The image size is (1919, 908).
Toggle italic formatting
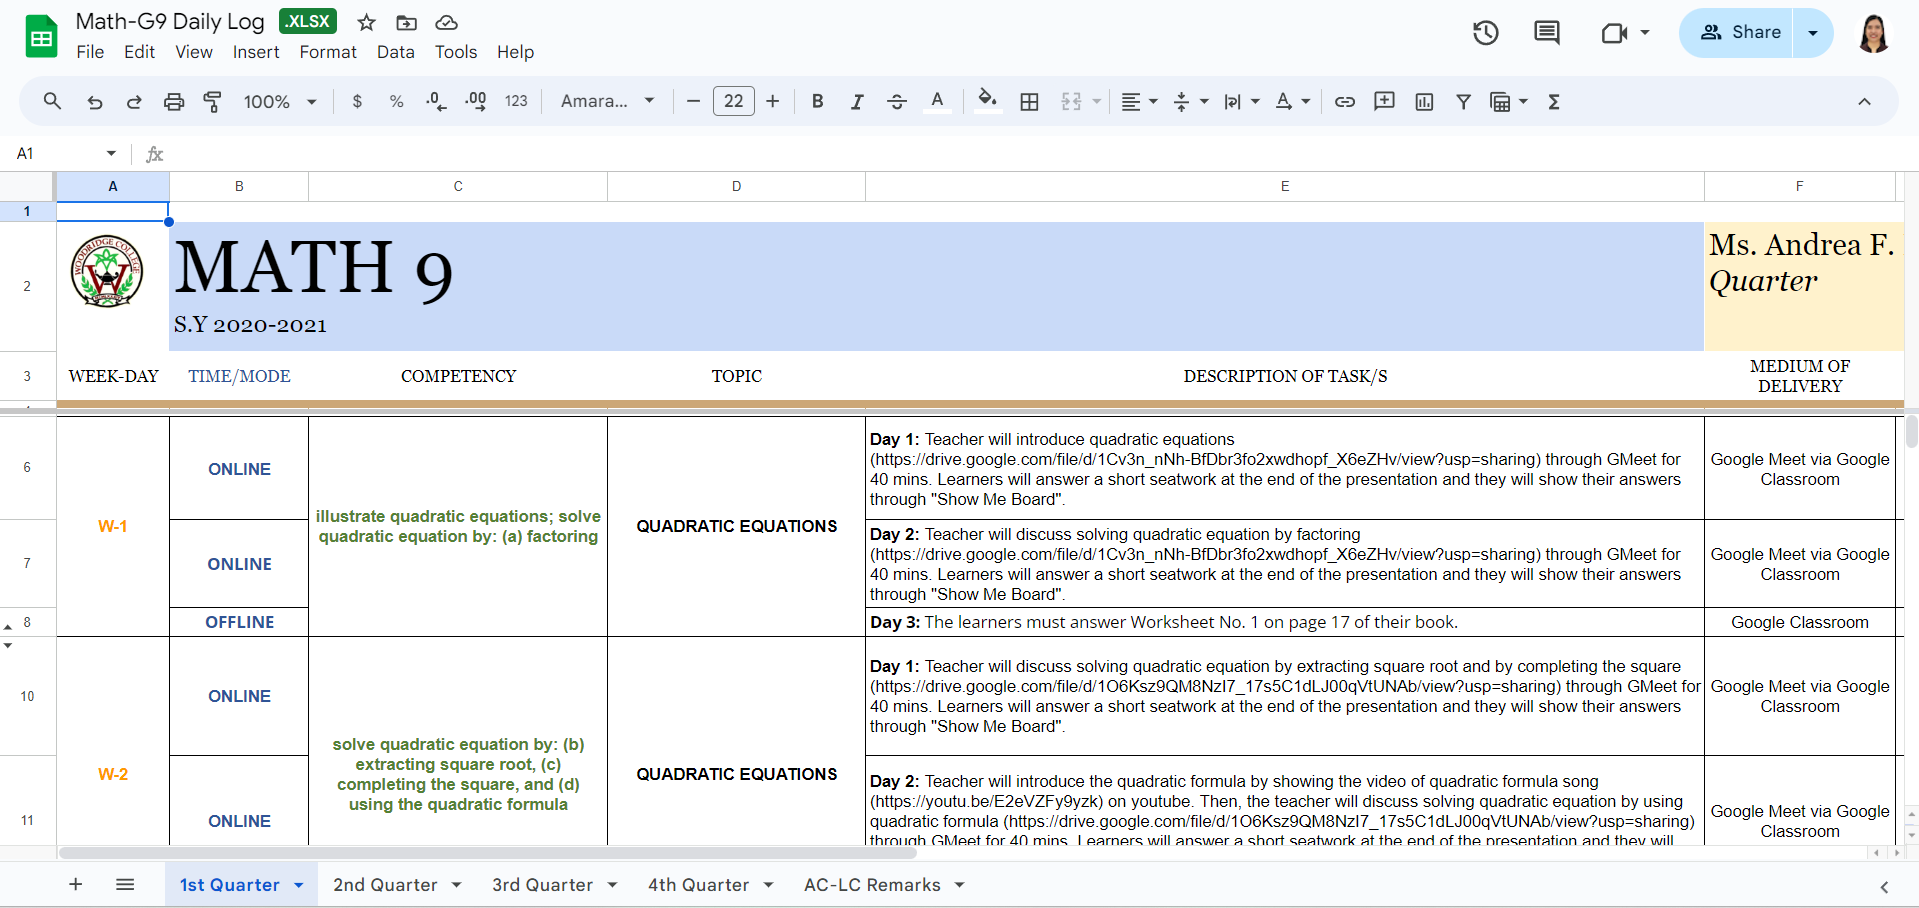[x=857, y=101]
